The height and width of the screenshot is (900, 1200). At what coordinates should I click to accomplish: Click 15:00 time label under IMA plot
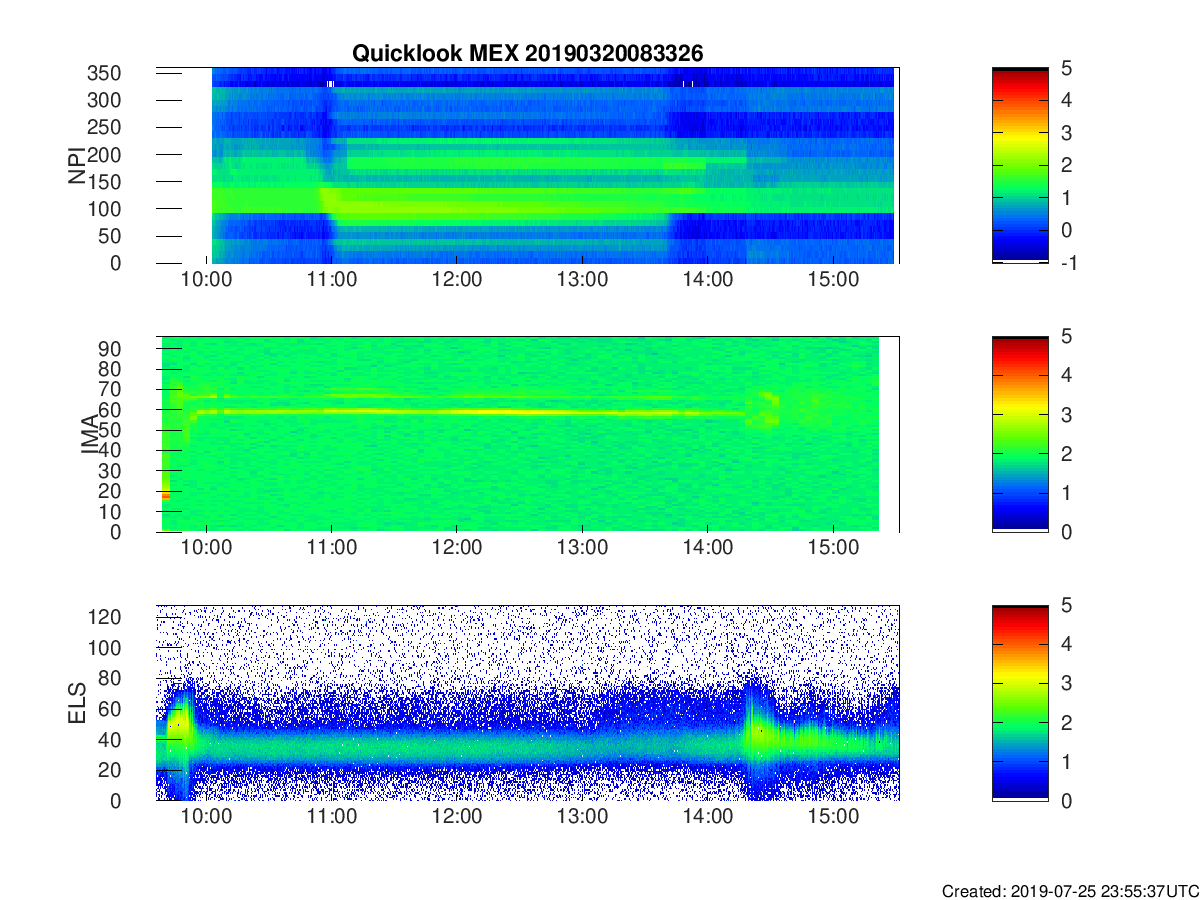point(833,548)
